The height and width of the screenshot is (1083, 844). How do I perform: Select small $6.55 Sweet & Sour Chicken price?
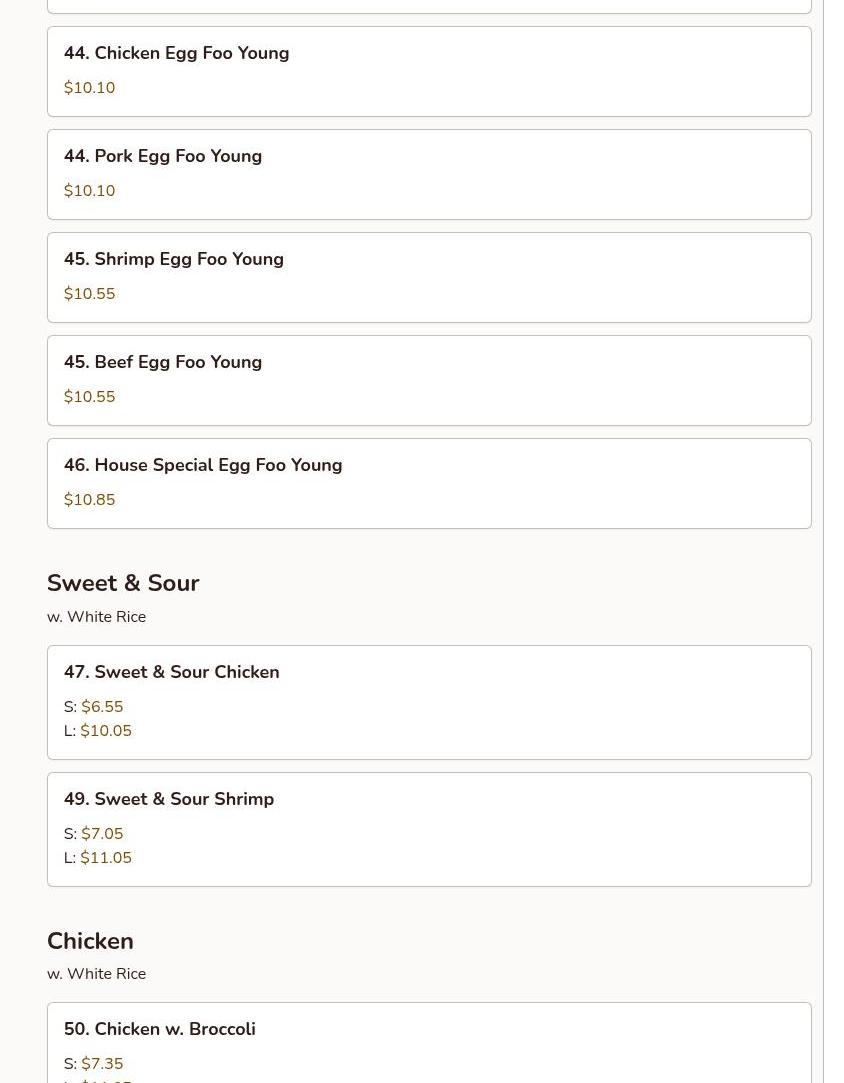click(102, 707)
